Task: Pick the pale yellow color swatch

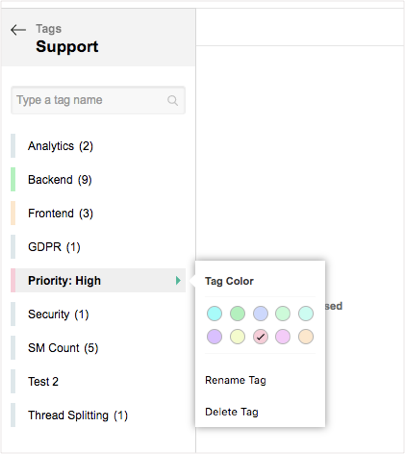Action: (x=237, y=337)
